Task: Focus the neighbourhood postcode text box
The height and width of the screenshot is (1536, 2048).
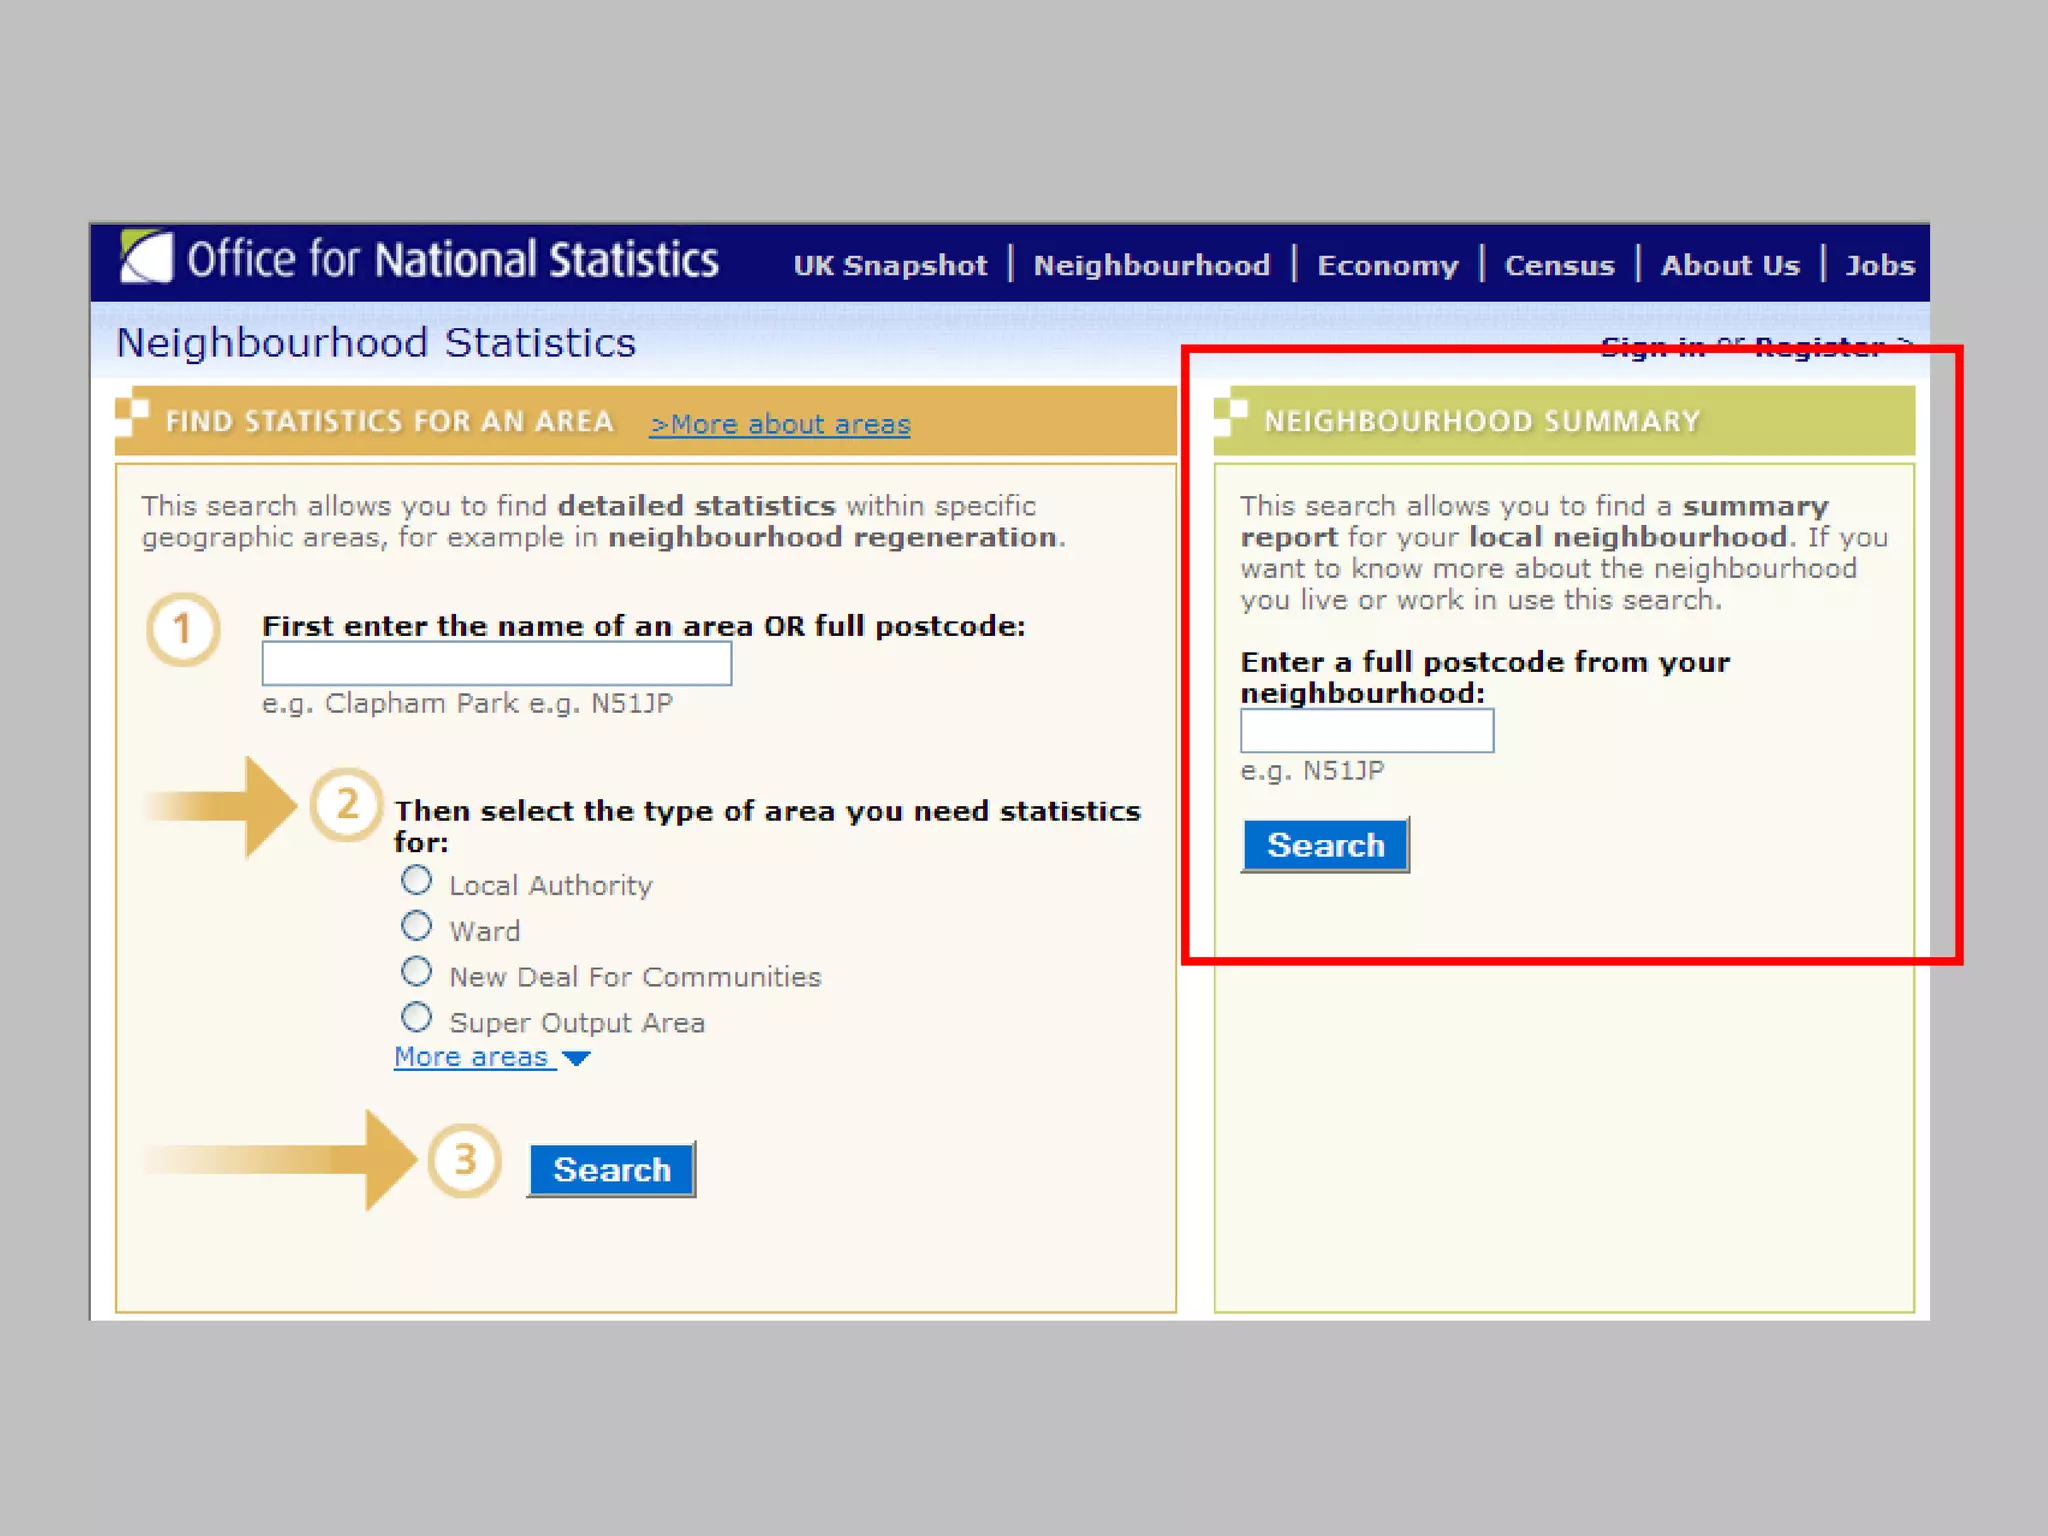Action: pyautogui.click(x=1366, y=731)
